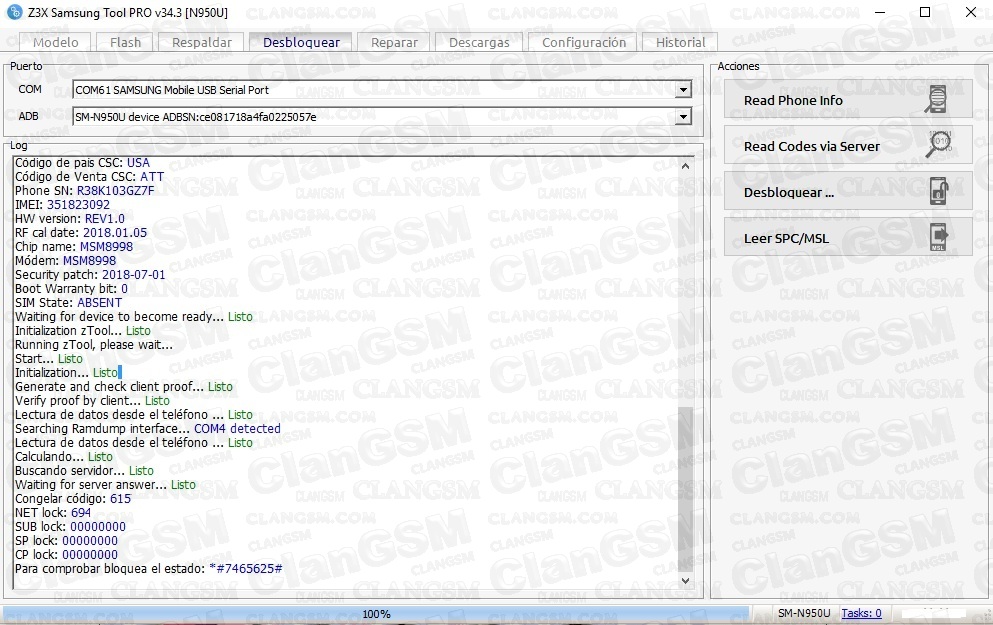Viewport: 993px width, 625px height.
Task: Click the NET lock: 694 log line
Action: pos(53,513)
